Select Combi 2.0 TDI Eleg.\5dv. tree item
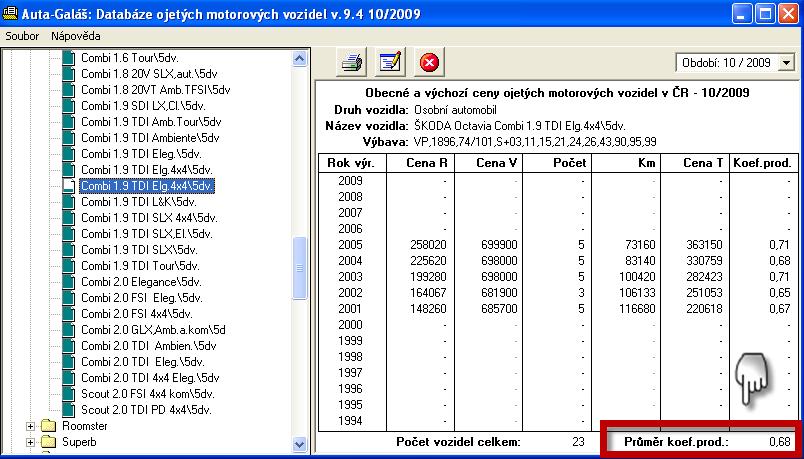Viewport: 804px width, 459px height. [x=143, y=362]
